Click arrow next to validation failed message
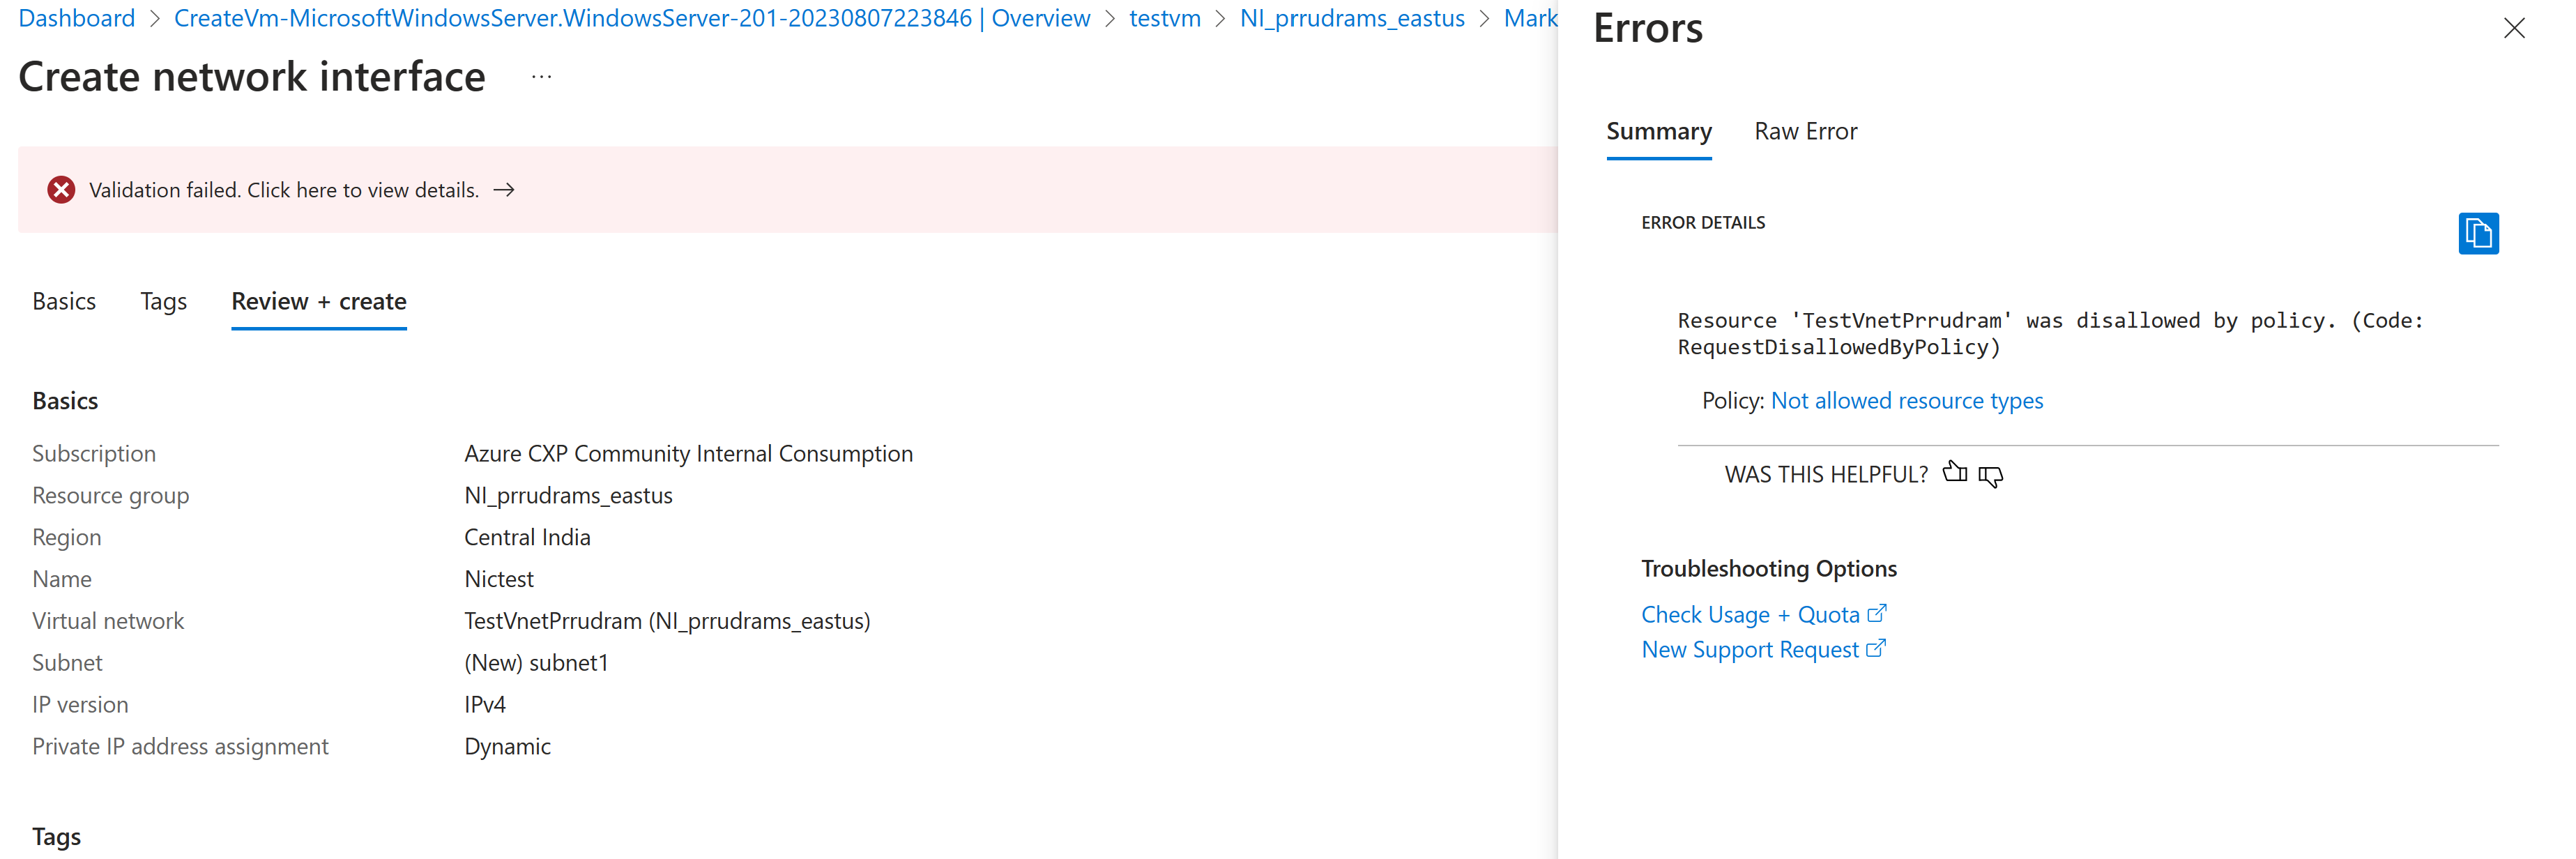Viewport: 2576px width, 859px height. pos(504,190)
